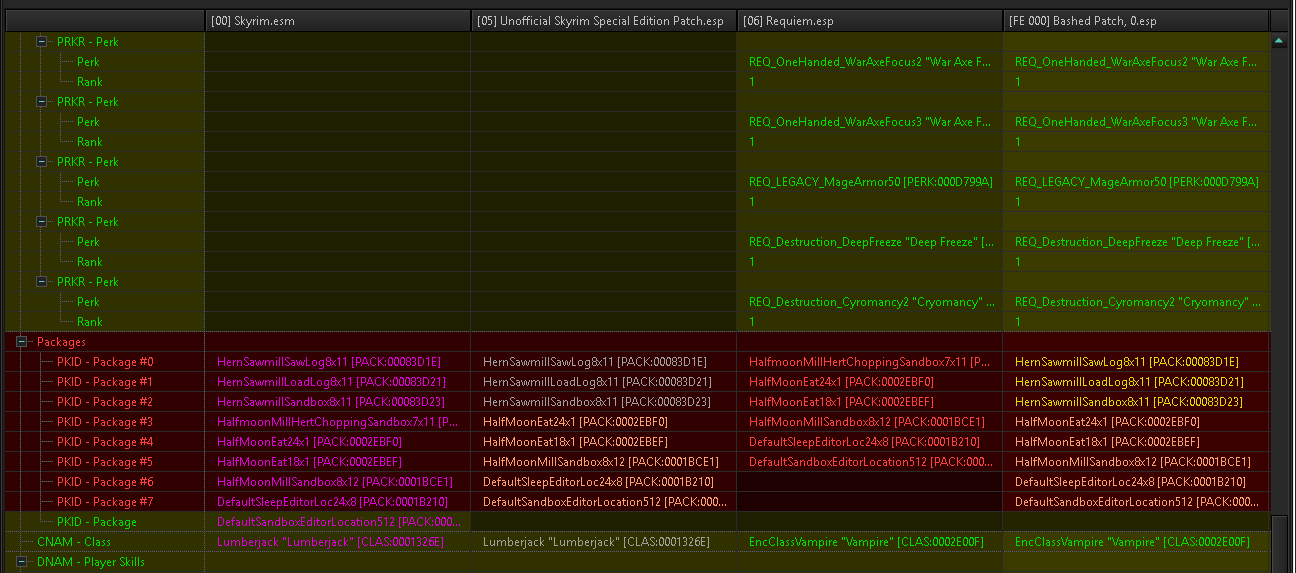Viewport: 1296px width, 573px height.
Task: Click REQ_Destruction_Cyromancy2 in Requiem.esp column
Action: pyautogui.click(x=870, y=302)
